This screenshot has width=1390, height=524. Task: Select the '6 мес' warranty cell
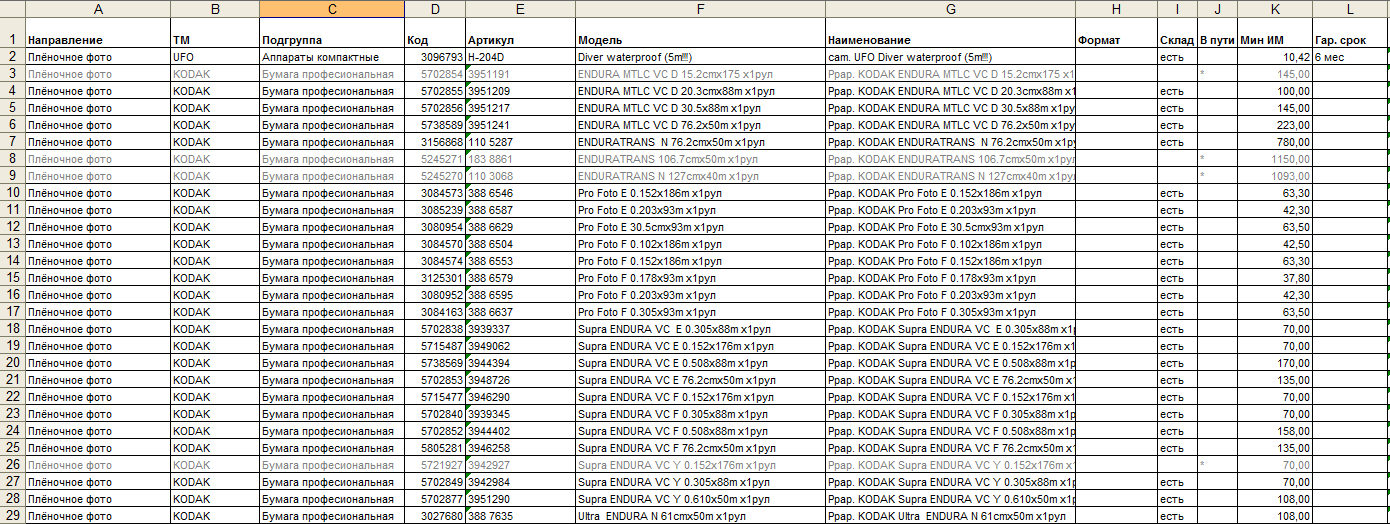point(1351,57)
